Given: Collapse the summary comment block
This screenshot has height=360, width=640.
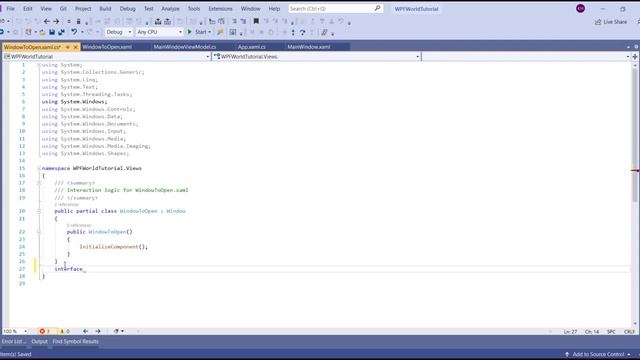Looking at the screenshot, I should (39, 183).
